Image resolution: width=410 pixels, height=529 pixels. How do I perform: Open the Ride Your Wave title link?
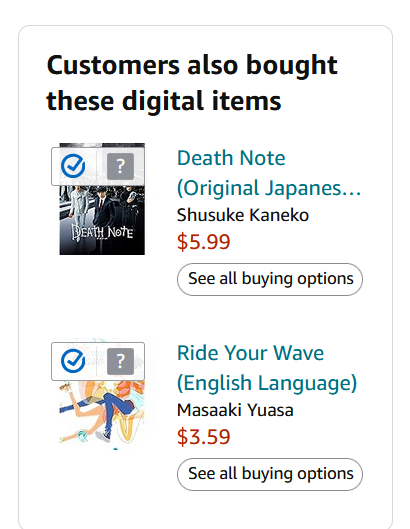(x=267, y=368)
